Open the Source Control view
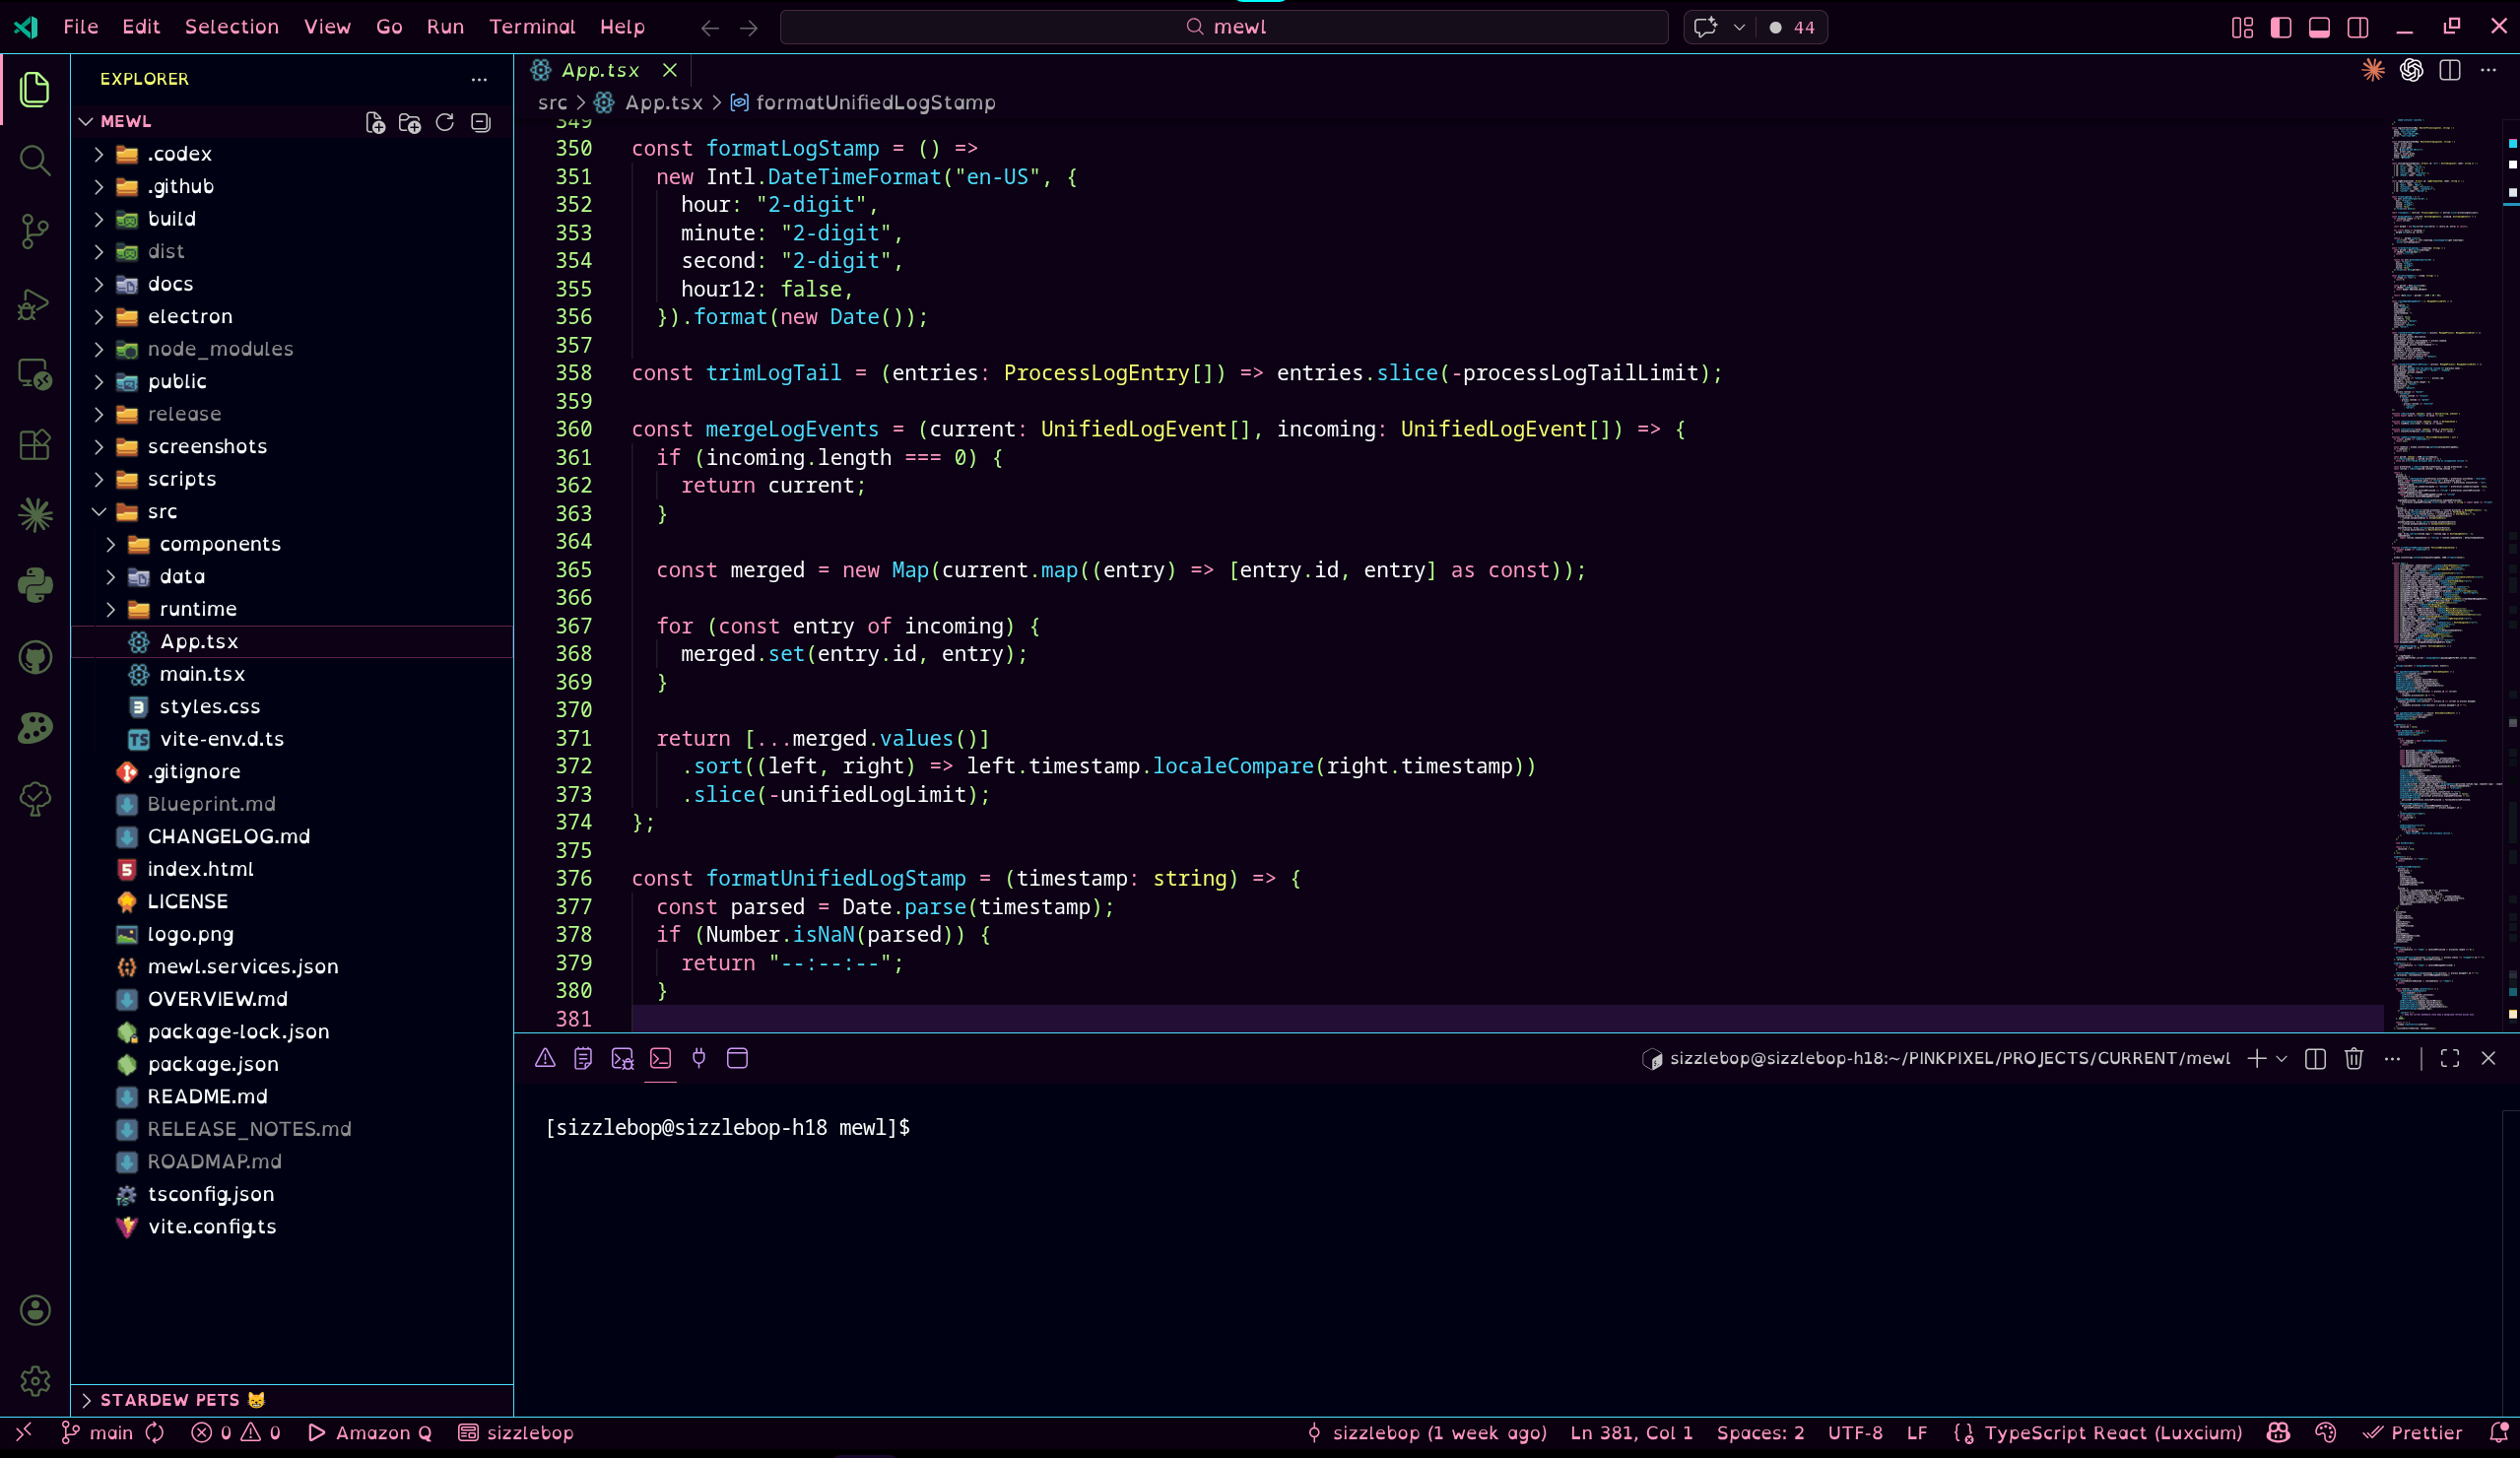The image size is (2520, 1458). pos(35,232)
